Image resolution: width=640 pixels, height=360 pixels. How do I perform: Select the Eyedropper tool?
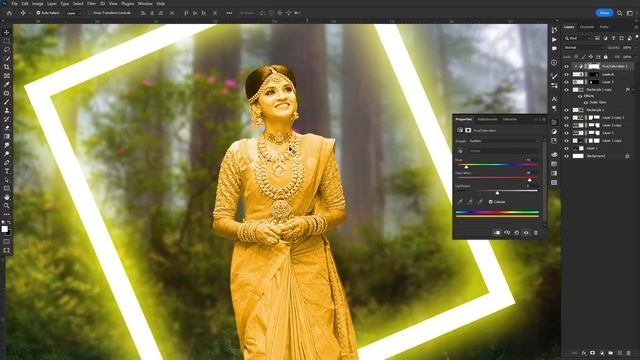click(x=7, y=84)
